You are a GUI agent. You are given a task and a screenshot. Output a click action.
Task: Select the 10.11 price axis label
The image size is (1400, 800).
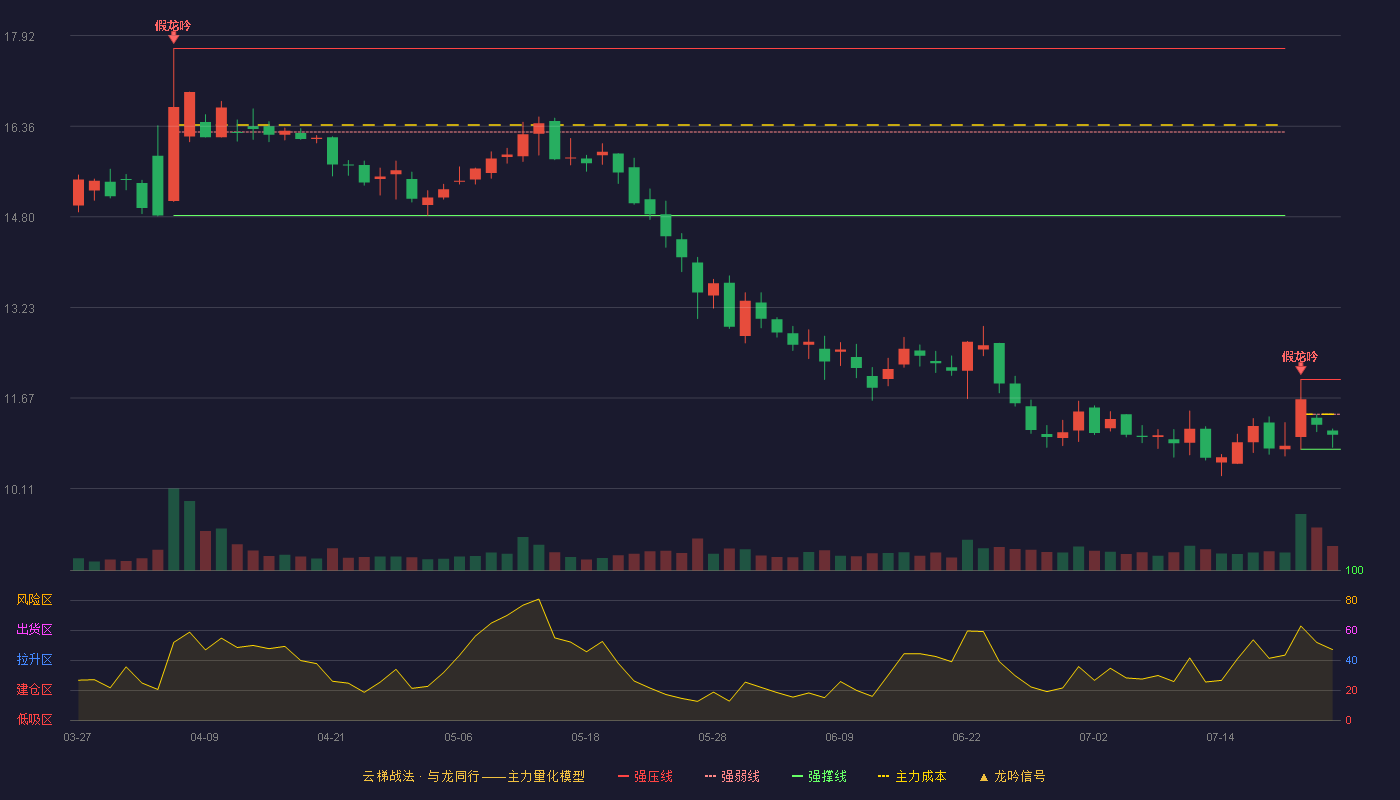click(19, 489)
